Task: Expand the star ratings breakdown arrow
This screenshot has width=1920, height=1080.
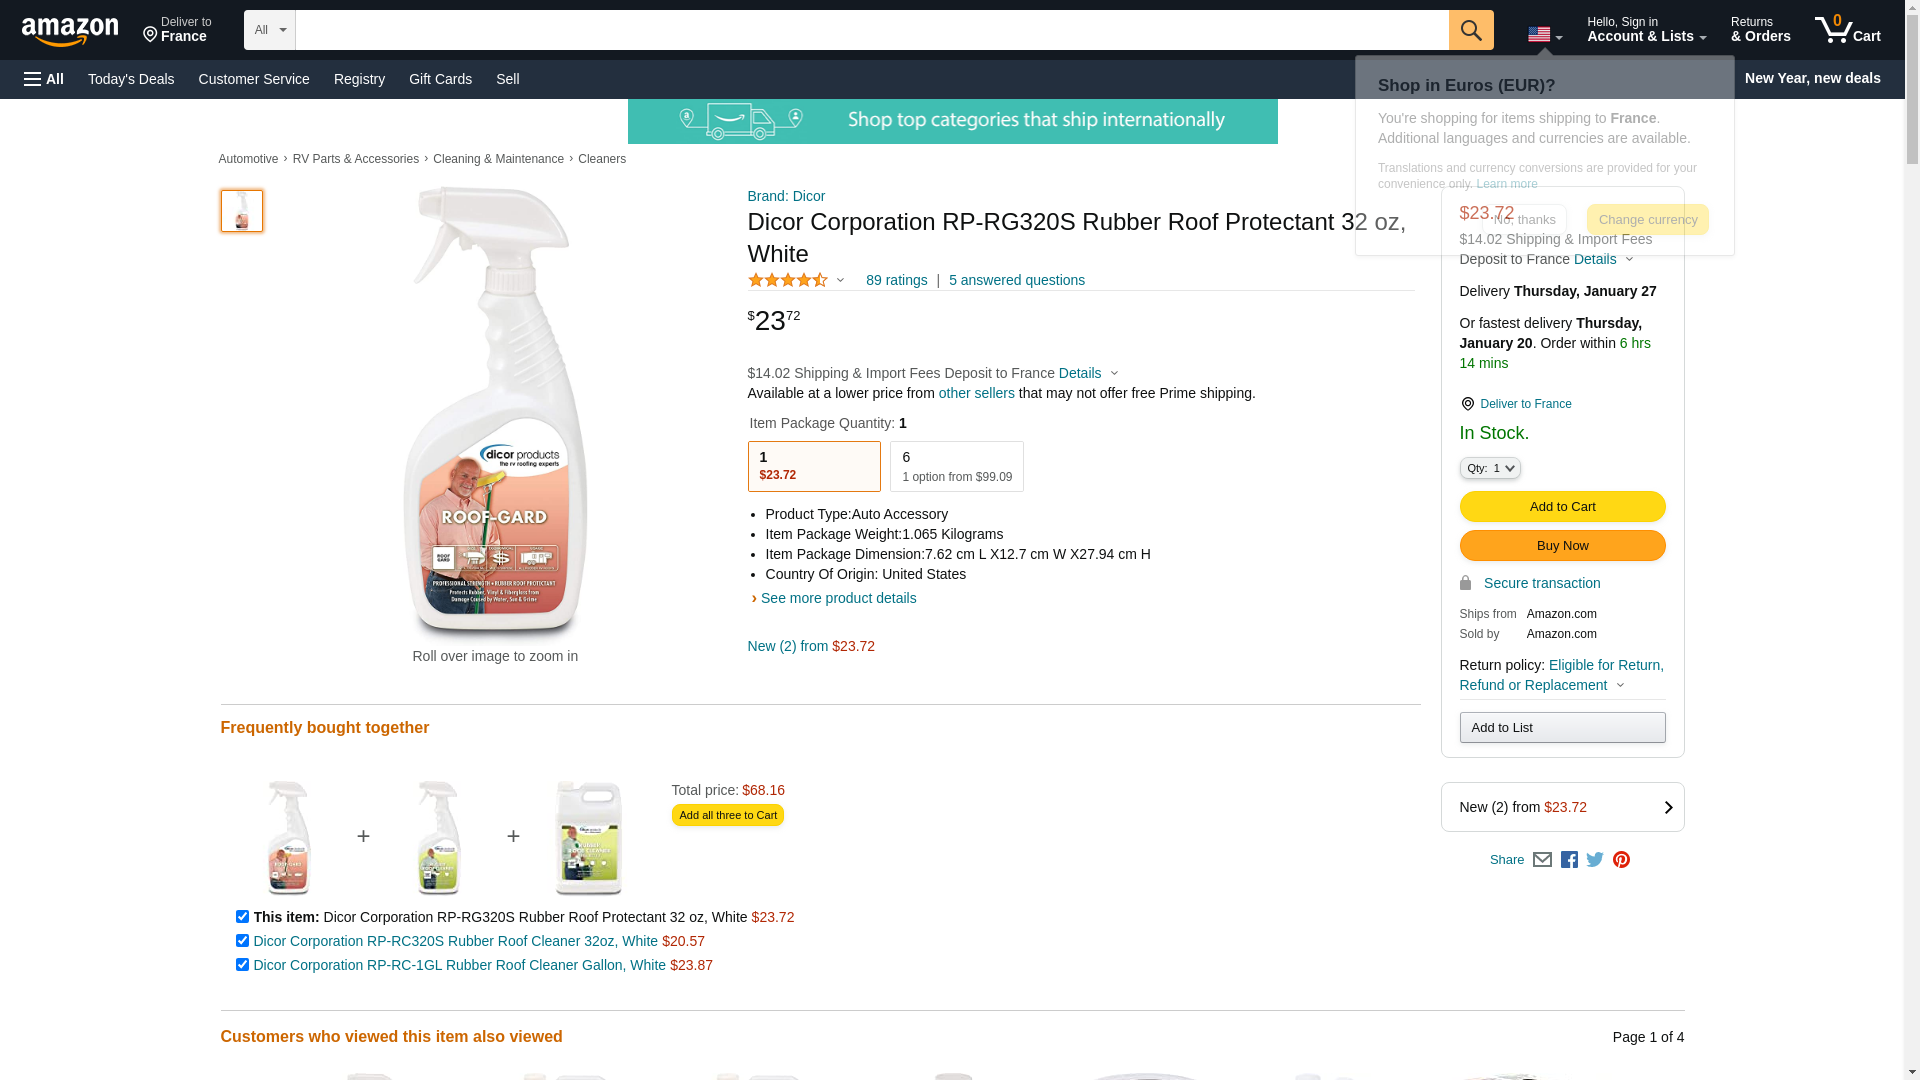Action: point(840,281)
